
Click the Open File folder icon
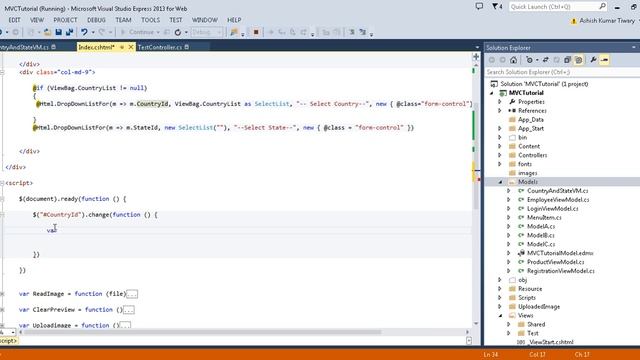[x=48, y=32]
